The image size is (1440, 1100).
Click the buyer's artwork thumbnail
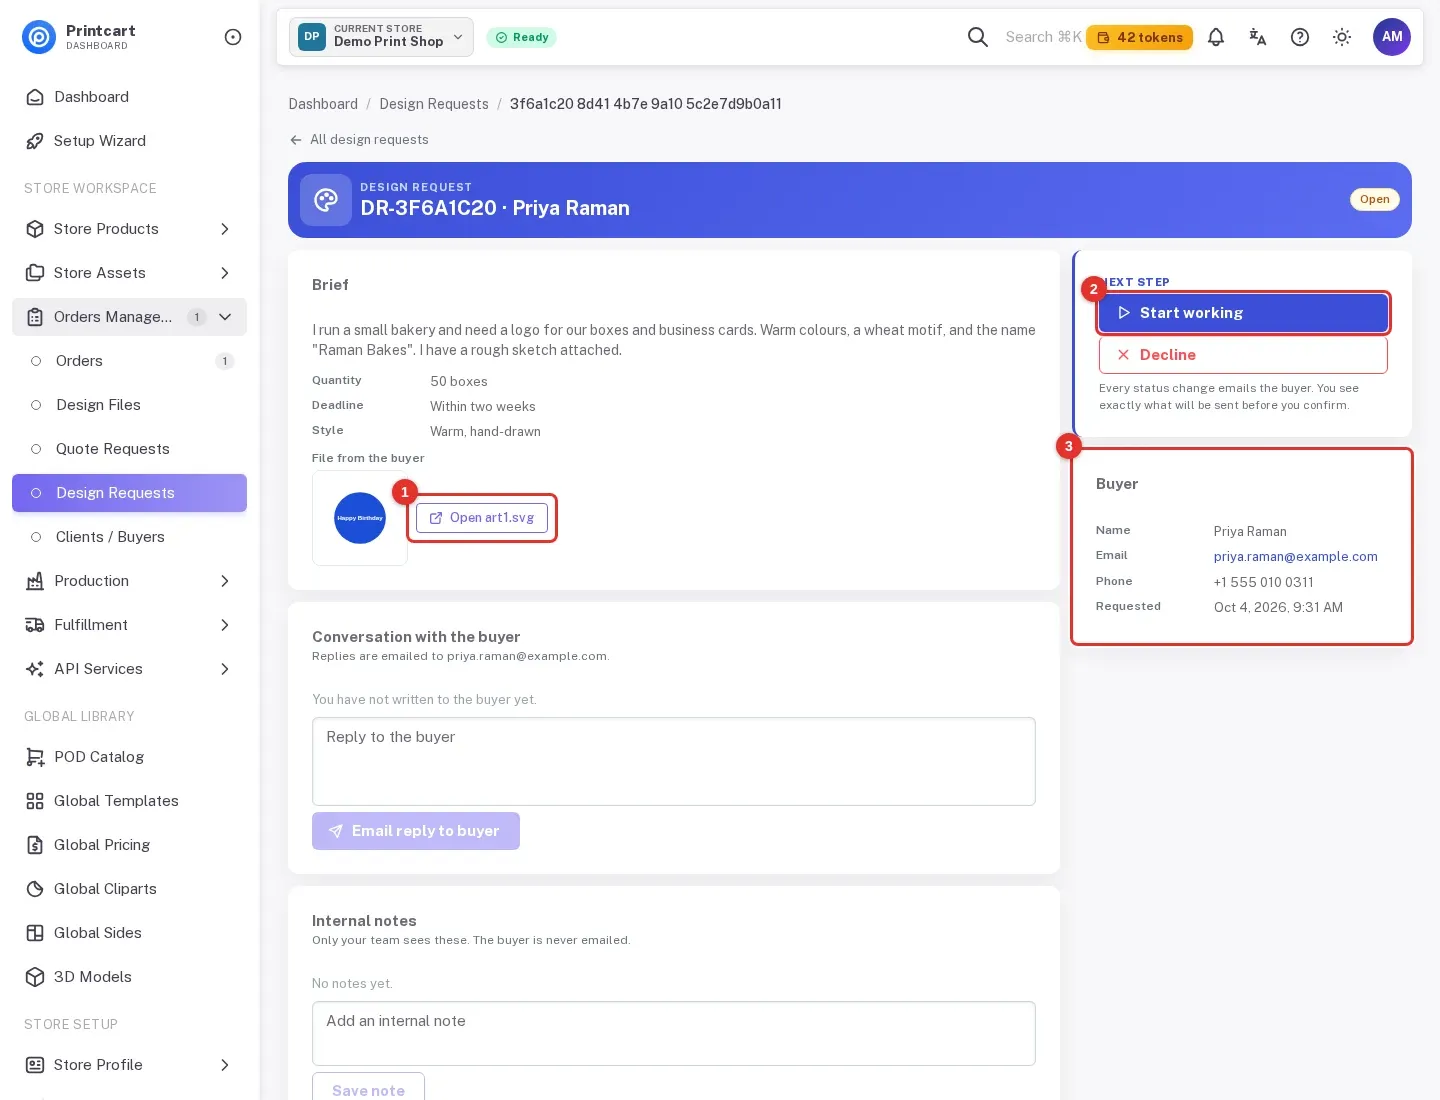pos(360,518)
